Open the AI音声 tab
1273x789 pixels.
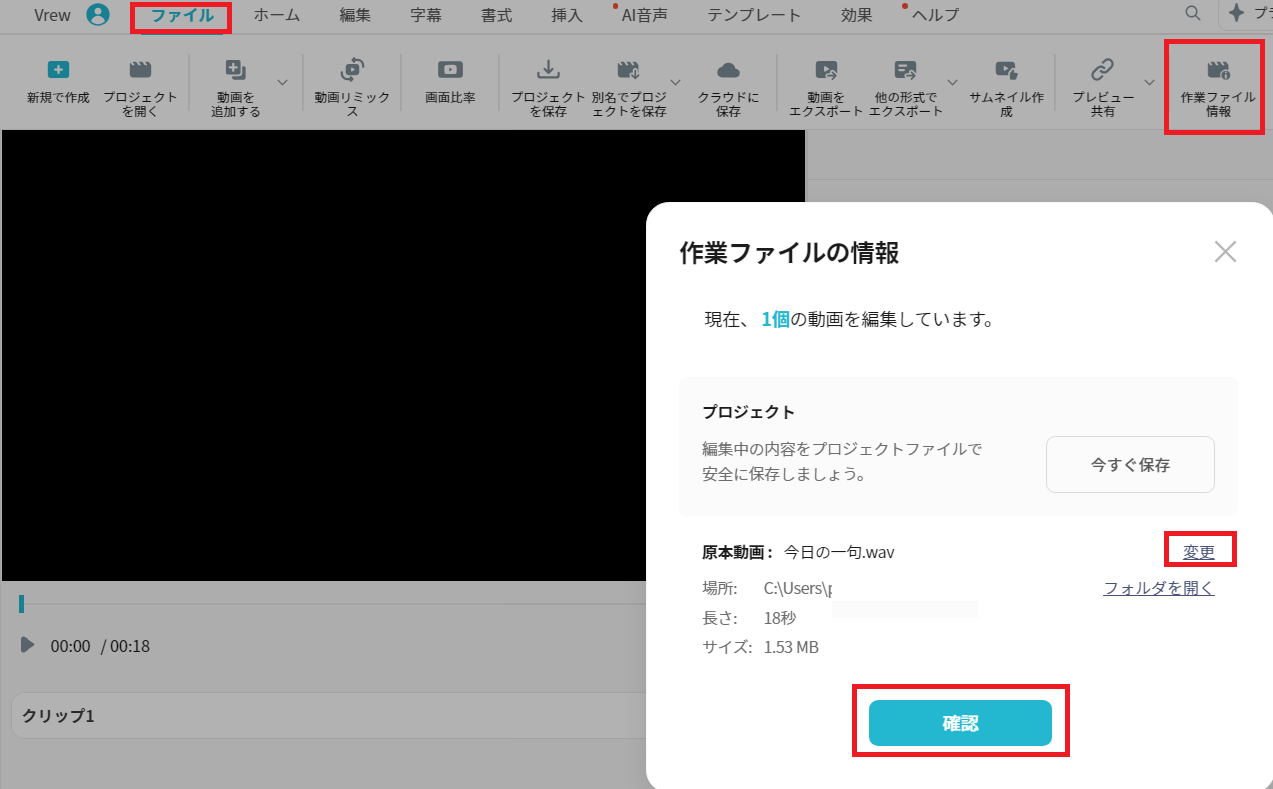[644, 15]
